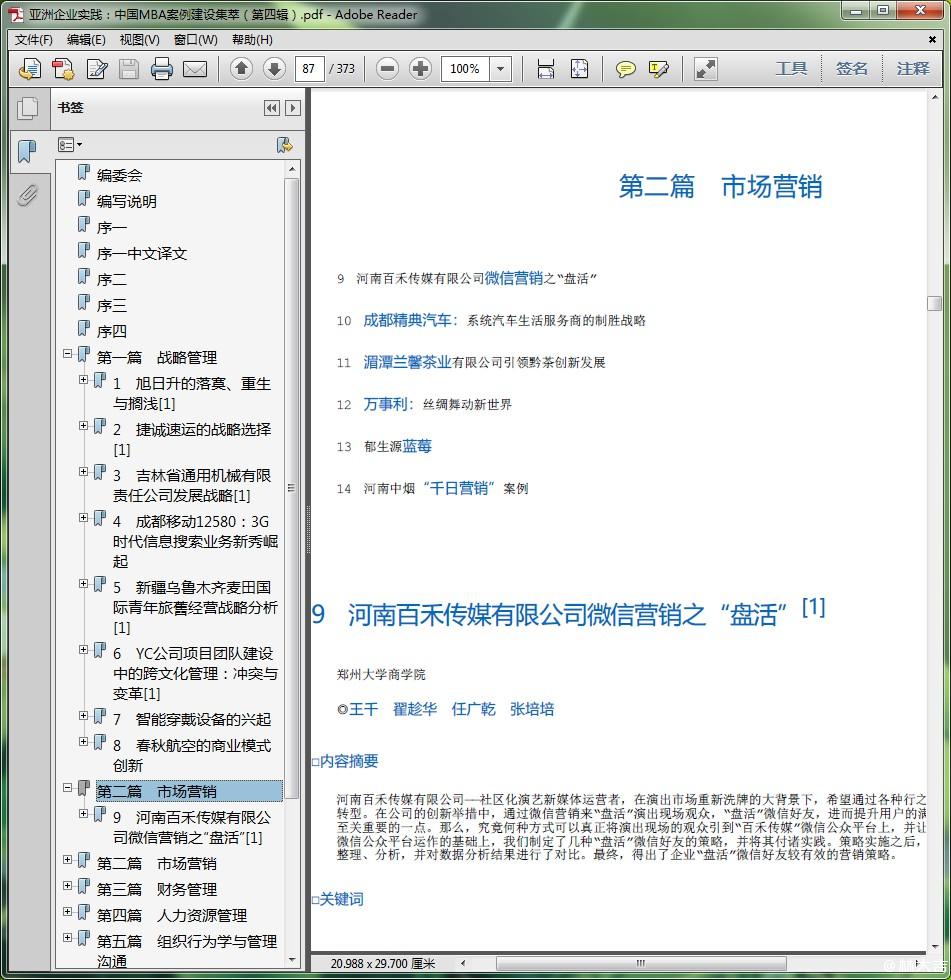This screenshot has width=951, height=980.
Task: Select bookmark 8 春秋航空的商业模式创新
Action: point(192,756)
